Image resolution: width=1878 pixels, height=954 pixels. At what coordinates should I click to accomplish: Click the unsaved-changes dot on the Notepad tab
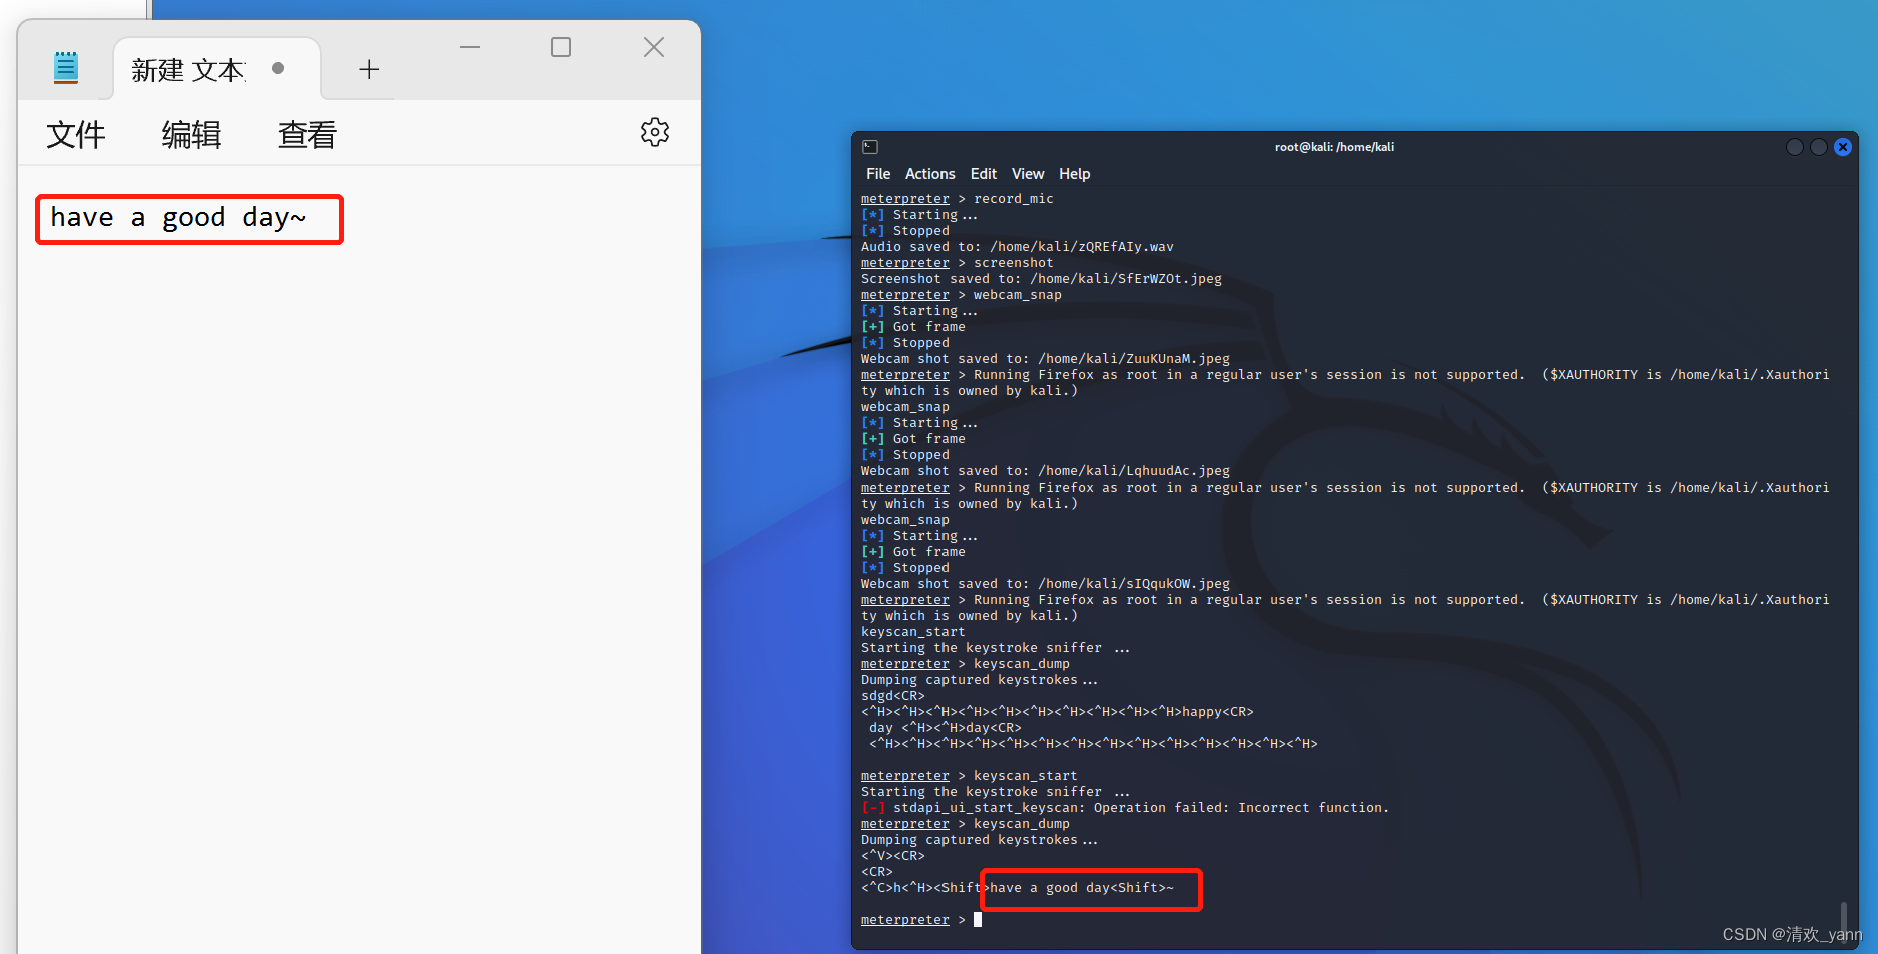[x=278, y=68]
